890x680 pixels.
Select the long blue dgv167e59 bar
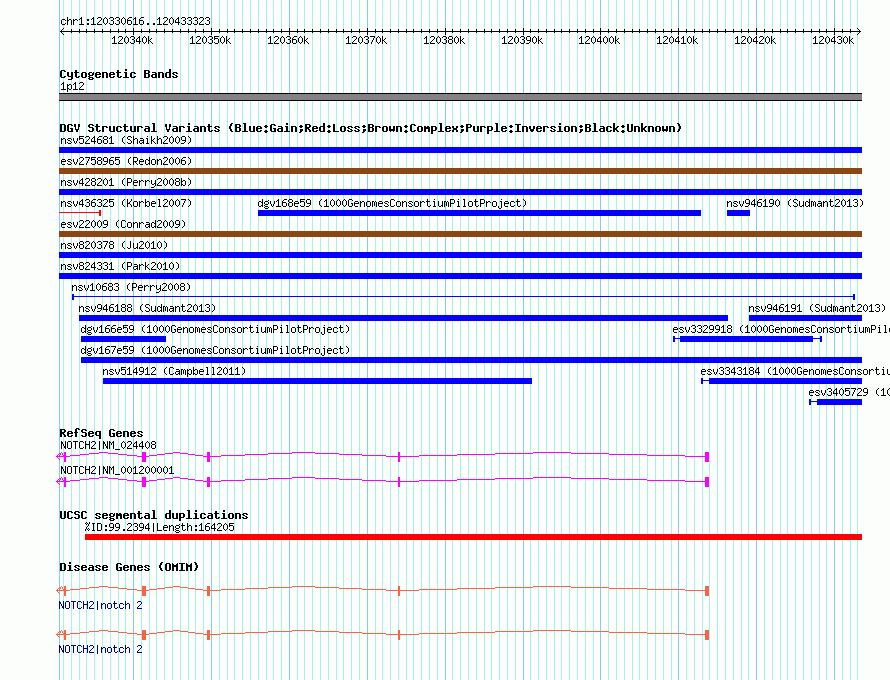pos(471,360)
